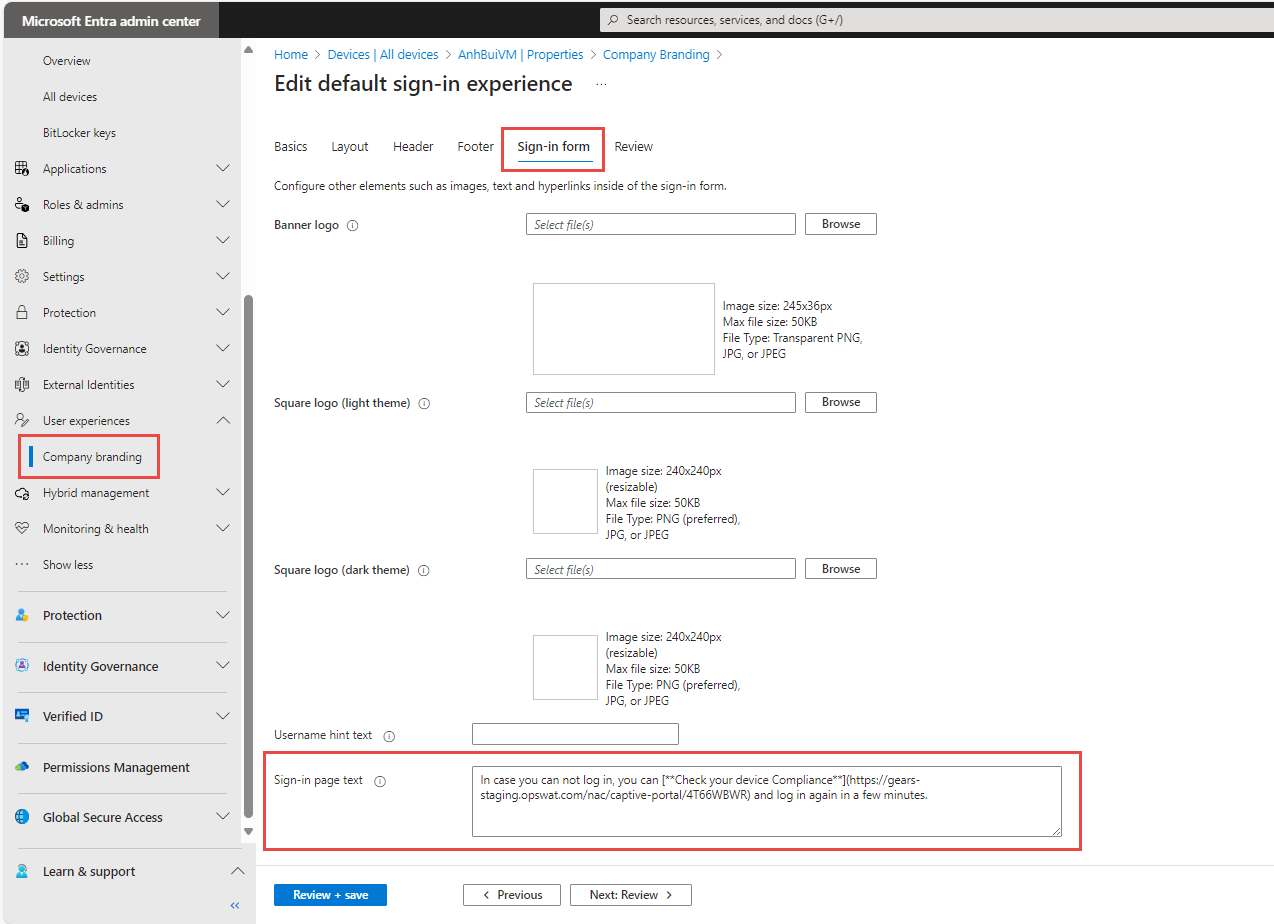
Task: Click the Verified ID icon
Action: (22, 716)
